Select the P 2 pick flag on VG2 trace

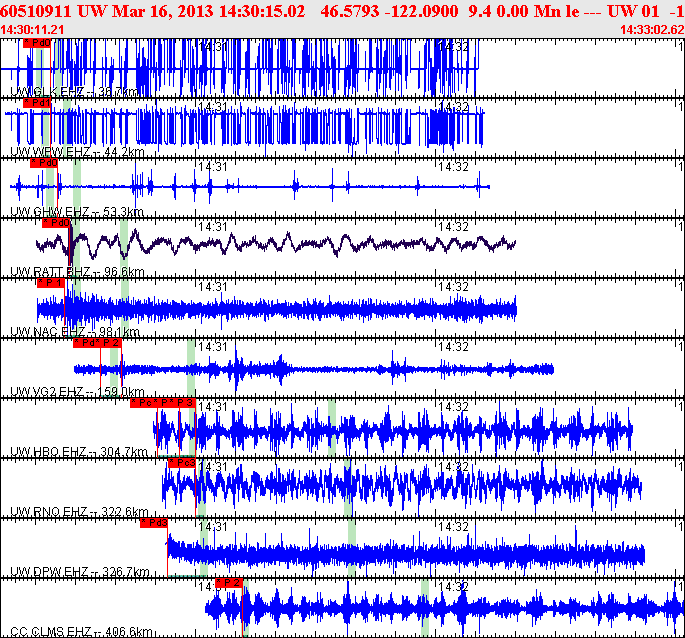[x=111, y=343]
